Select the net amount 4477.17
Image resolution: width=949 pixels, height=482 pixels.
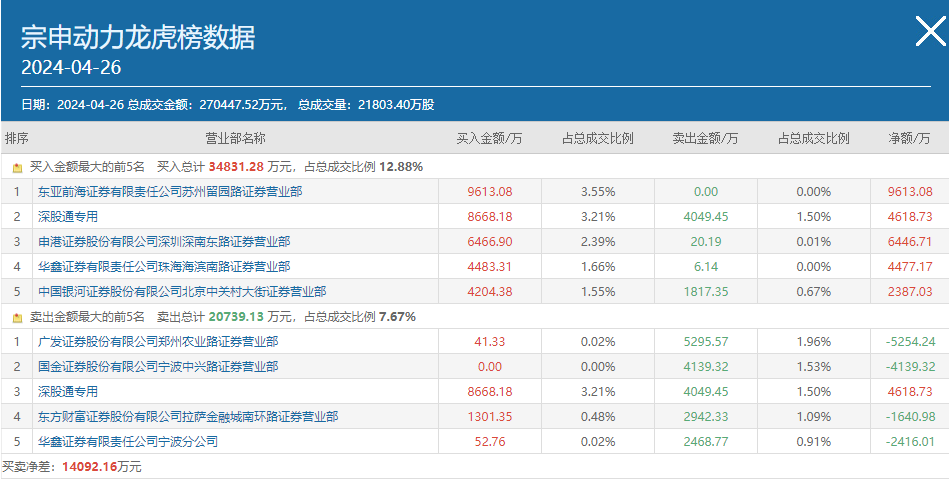(x=910, y=266)
